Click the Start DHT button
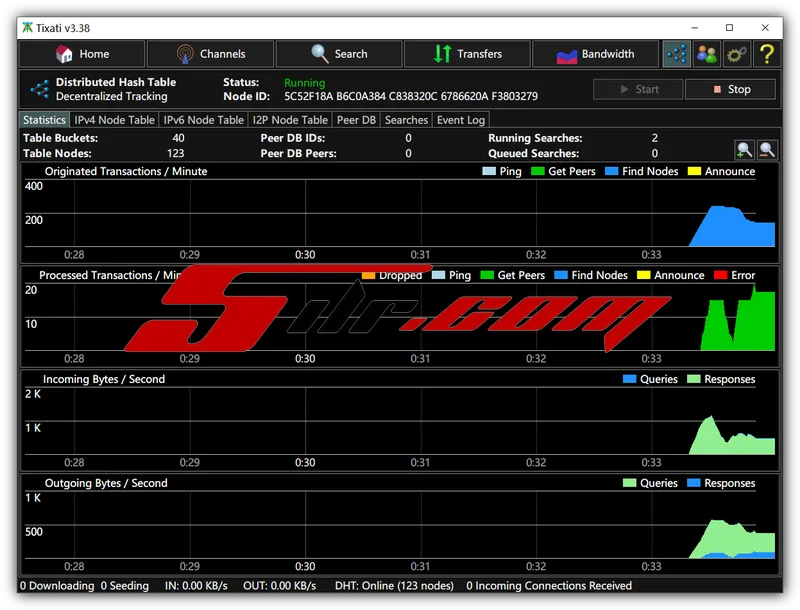The image size is (800, 610). coord(638,89)
